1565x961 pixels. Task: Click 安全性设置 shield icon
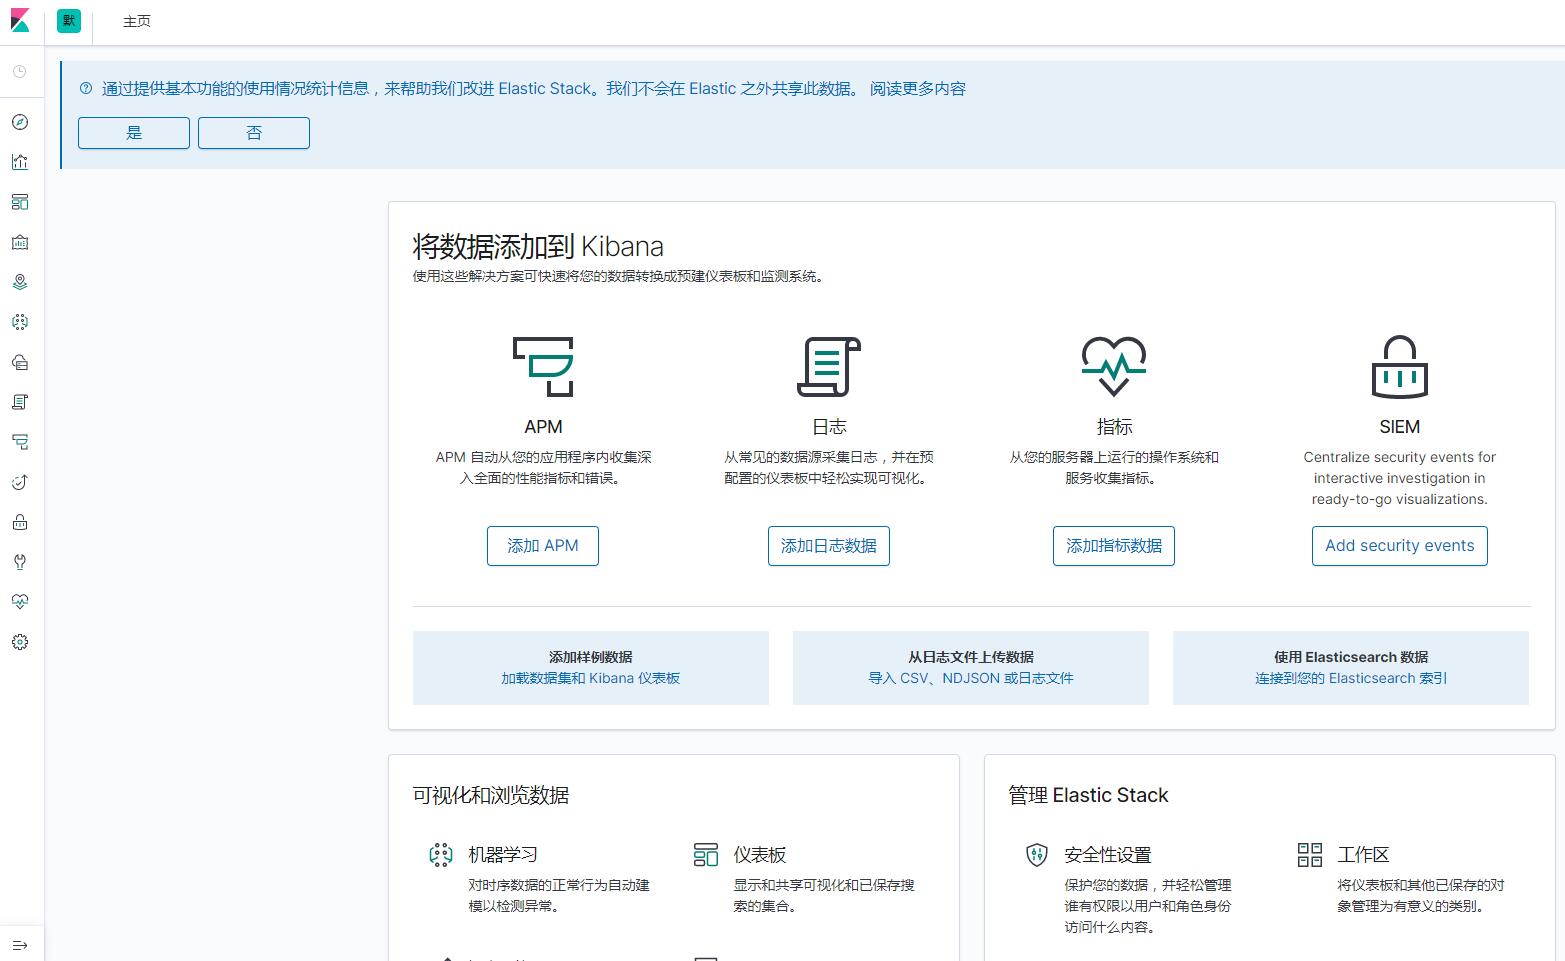(1037, 855)
